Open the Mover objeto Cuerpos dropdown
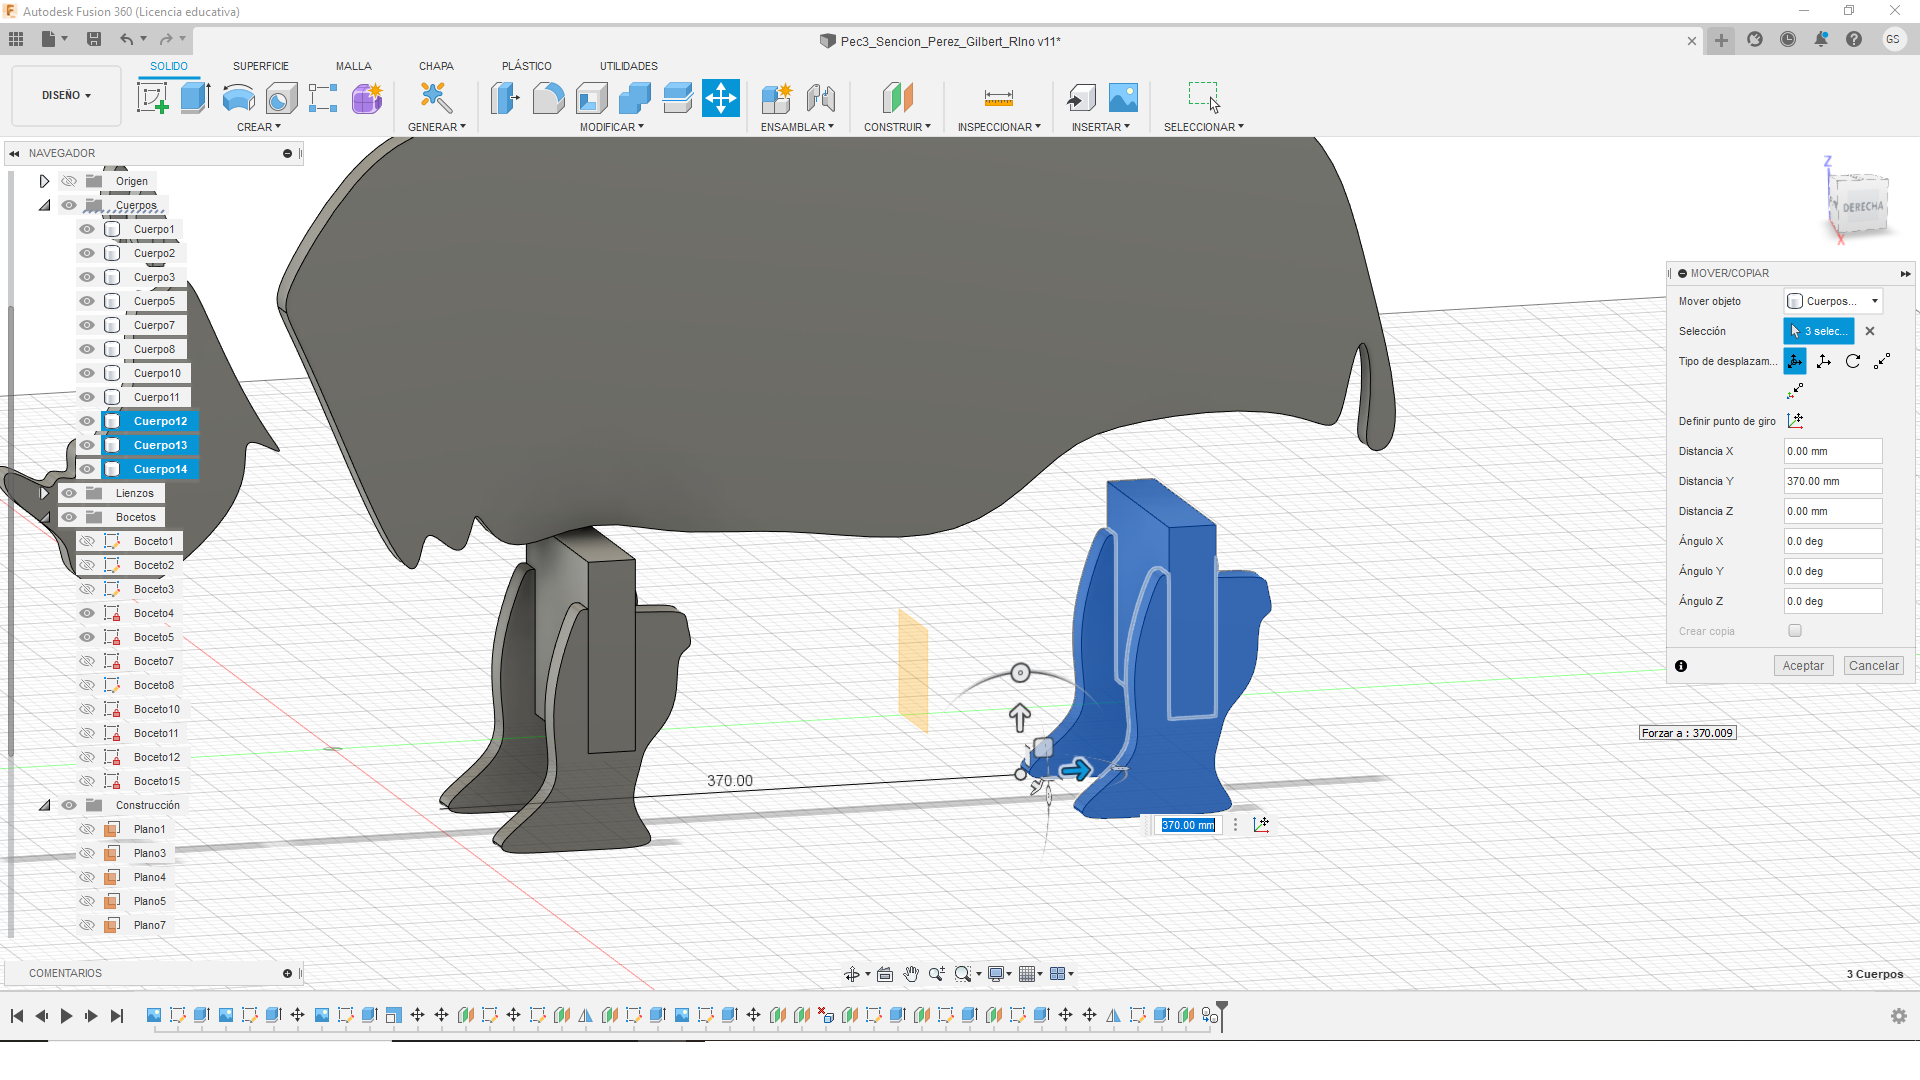 [1833, 301]
